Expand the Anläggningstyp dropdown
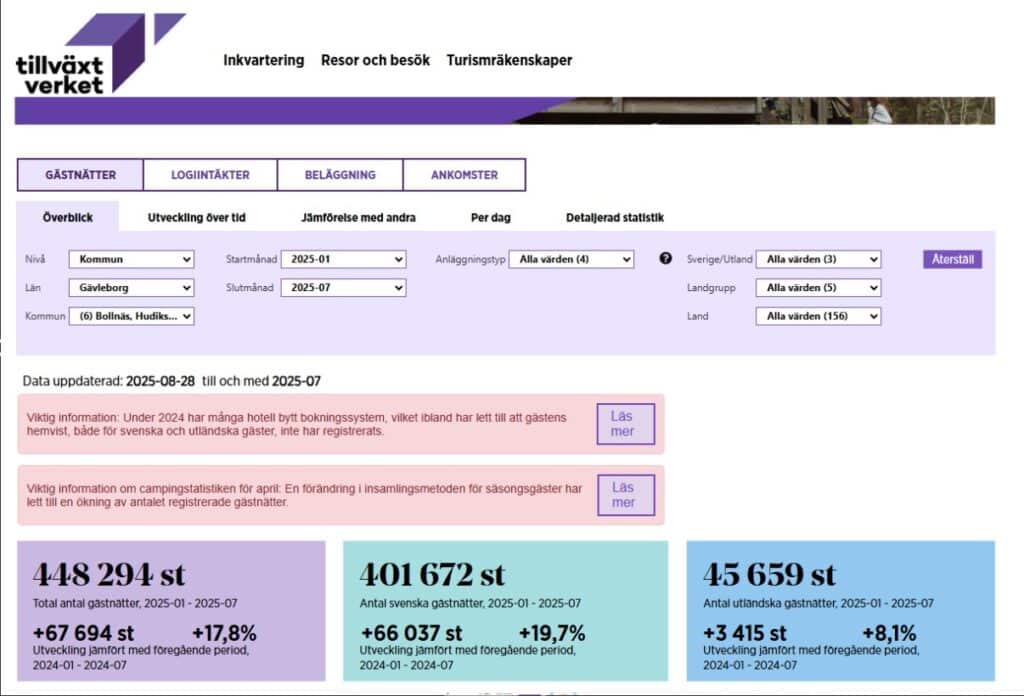Screen dimensions: 1024x696 pyautogui.click(x=571, y=259)
